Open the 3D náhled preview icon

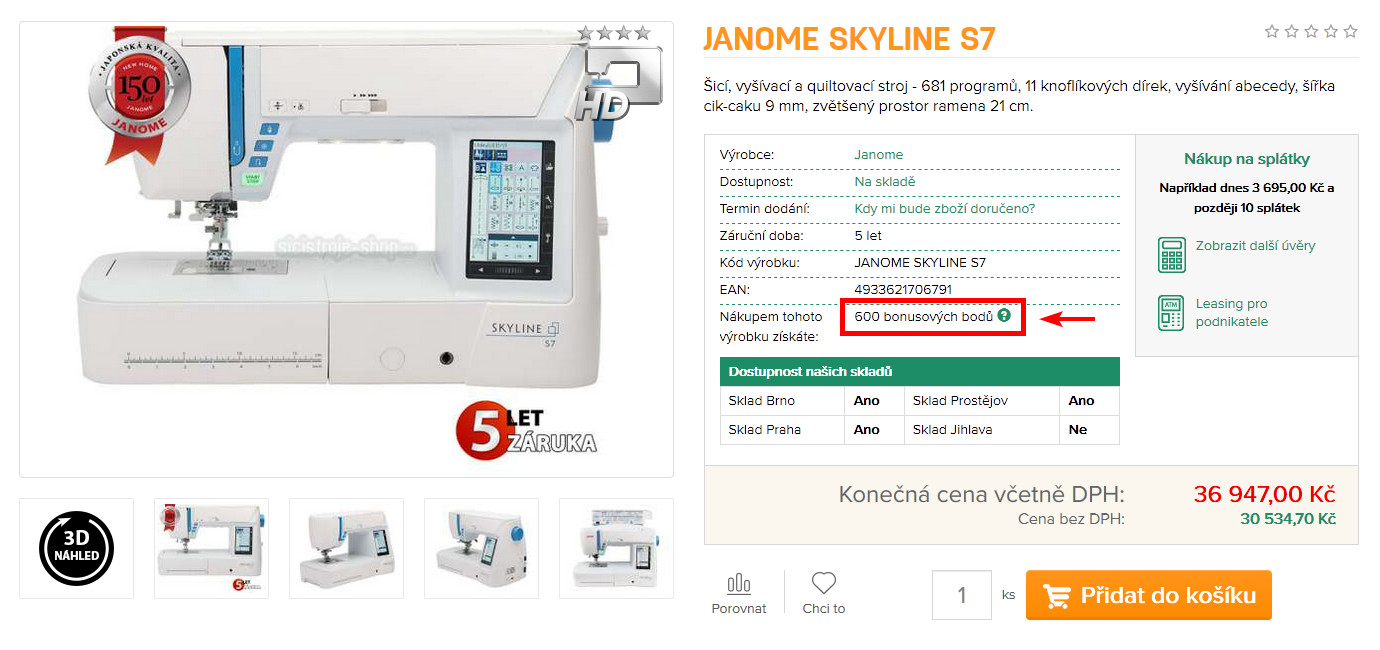click(x=76, y=548)
